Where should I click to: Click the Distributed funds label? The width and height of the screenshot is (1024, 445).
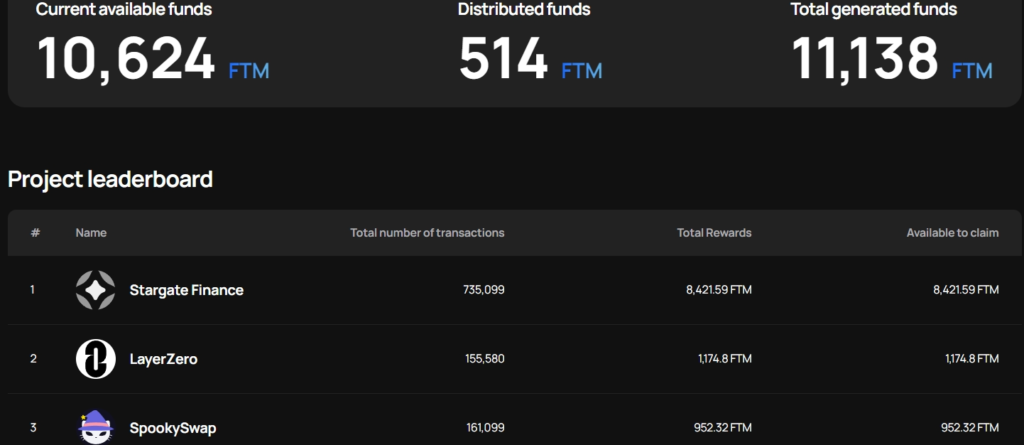pyautogui.click(x=524, y=9)
